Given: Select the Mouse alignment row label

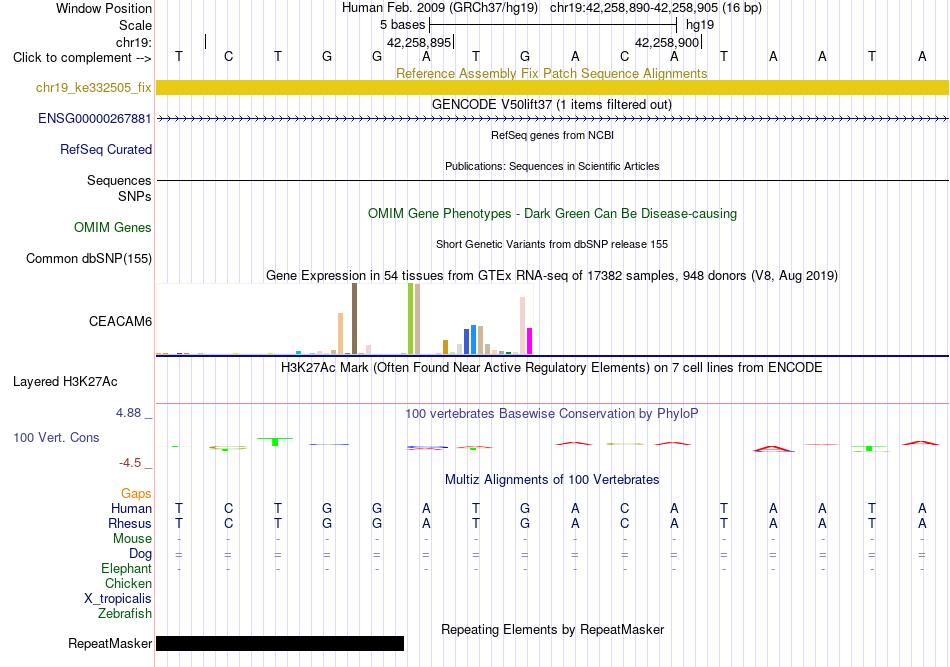Looking at the screenshot, I should (133, 539).
